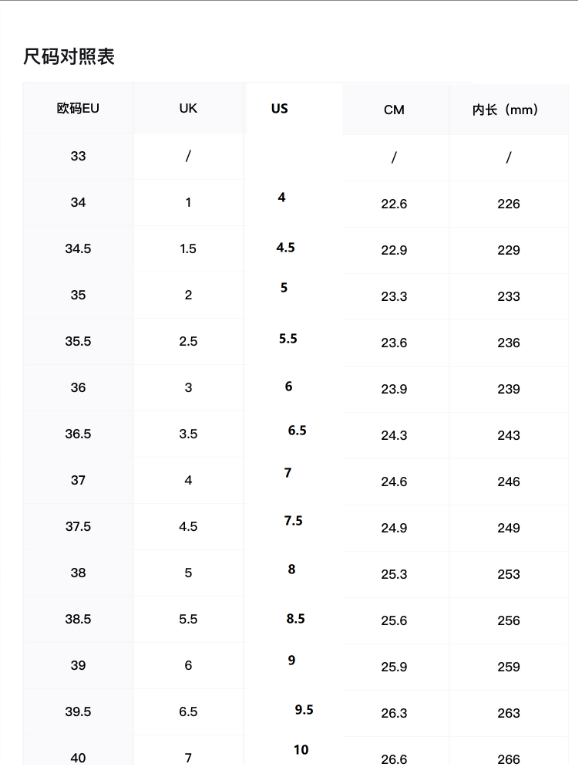Select the CM column header
Screen dimensions: 578x765
394,110
